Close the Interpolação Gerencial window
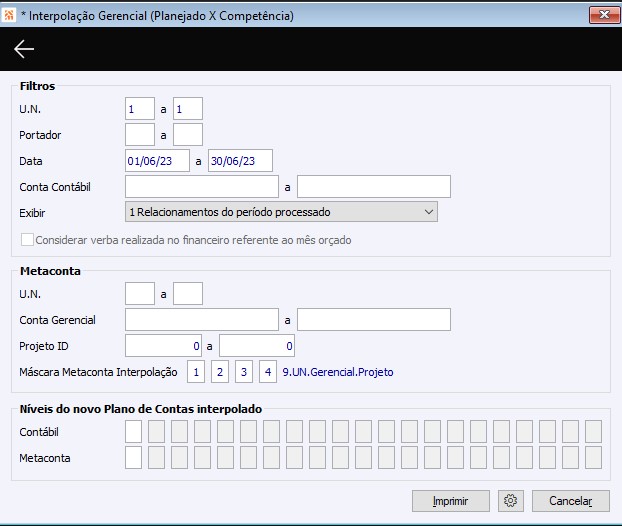Viewport: 622px width, 526px height. 604,15
